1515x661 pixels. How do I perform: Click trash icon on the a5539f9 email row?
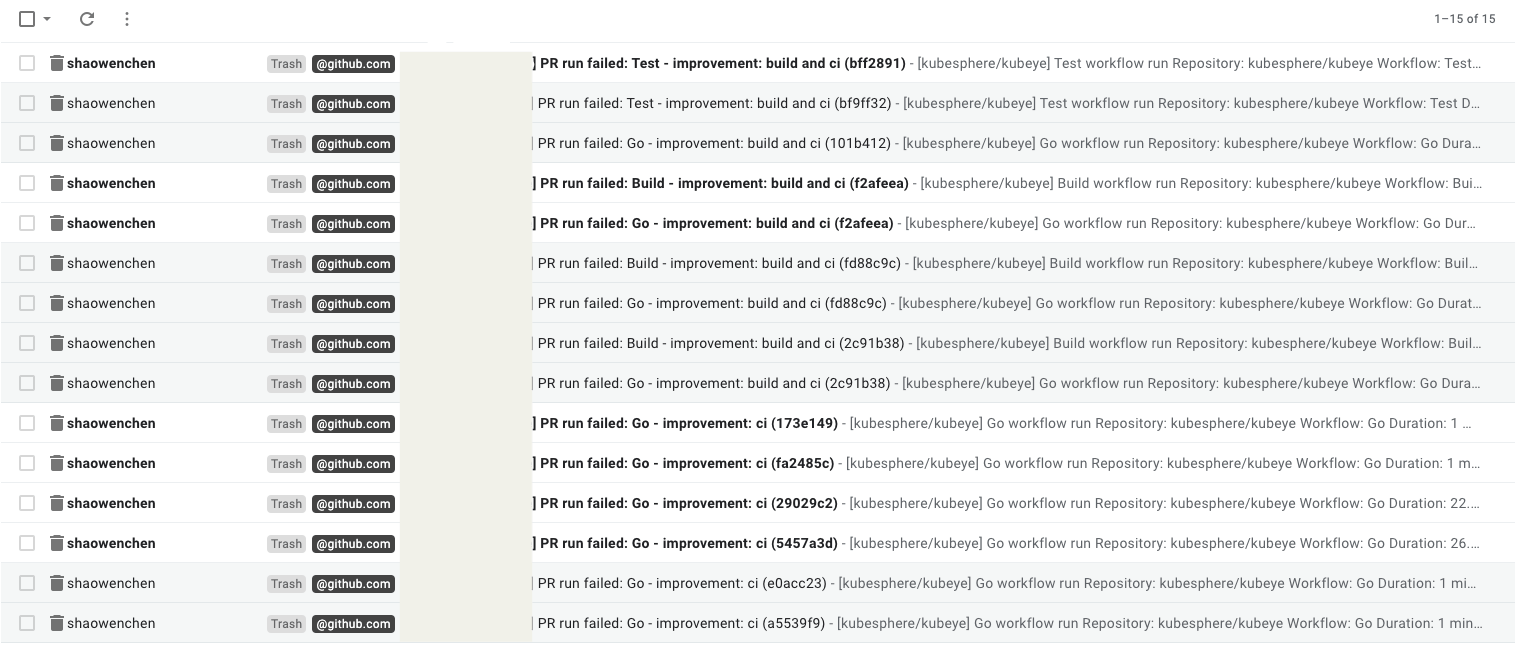(x=57, y=623)
